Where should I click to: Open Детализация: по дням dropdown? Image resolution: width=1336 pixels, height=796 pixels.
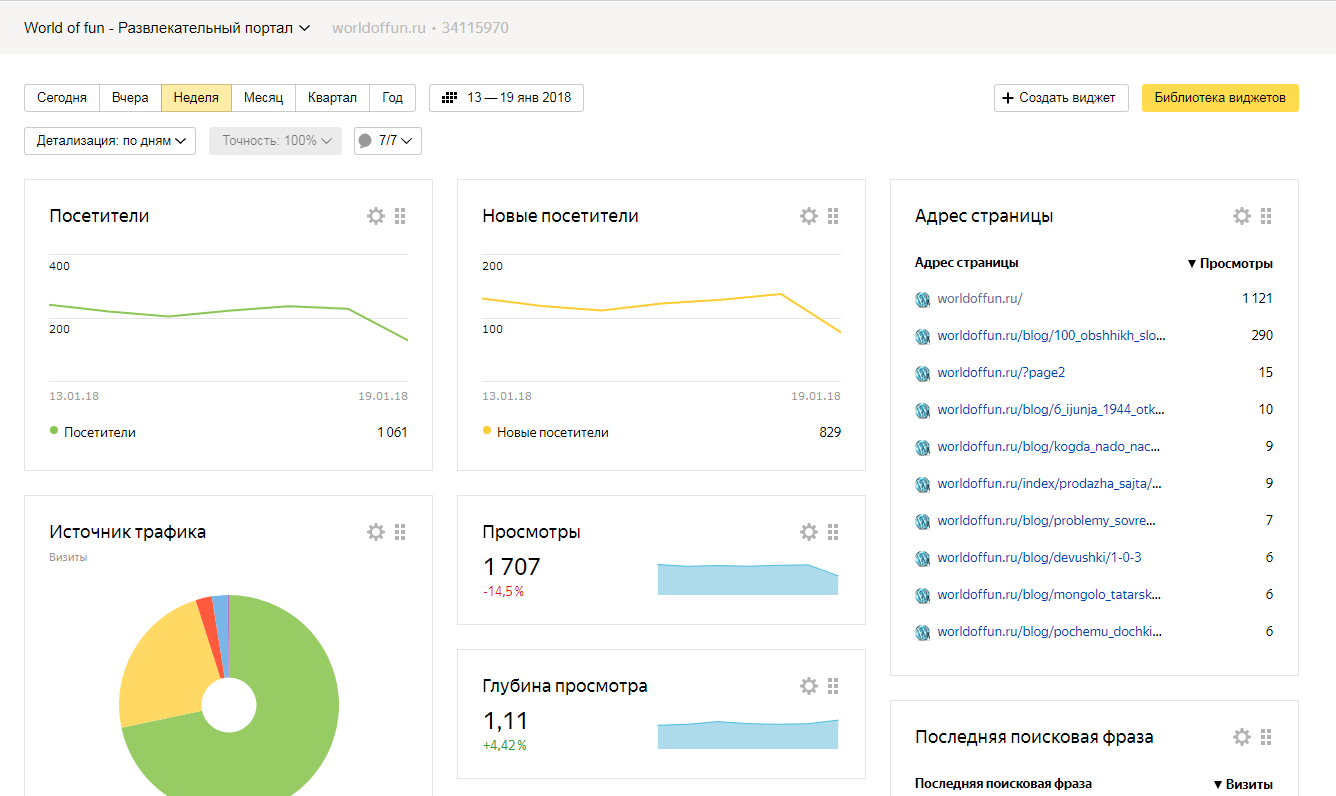click(x=110, y=141)
